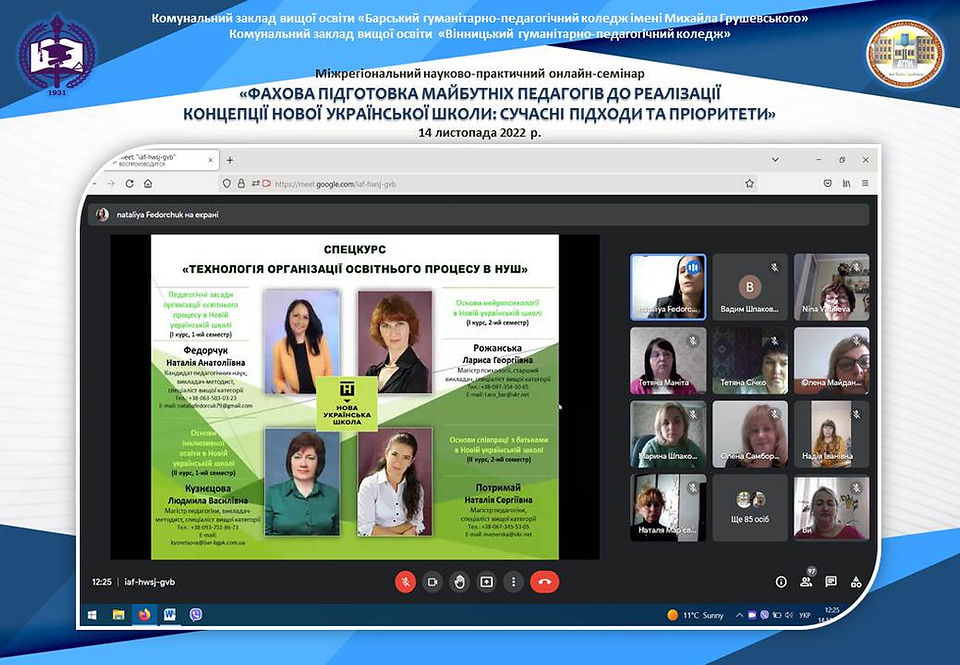The height and width of the screenshot is (665, 960).
Task: Click the nataliya Fedorchuk presenting banner
Action: [479, 215]
